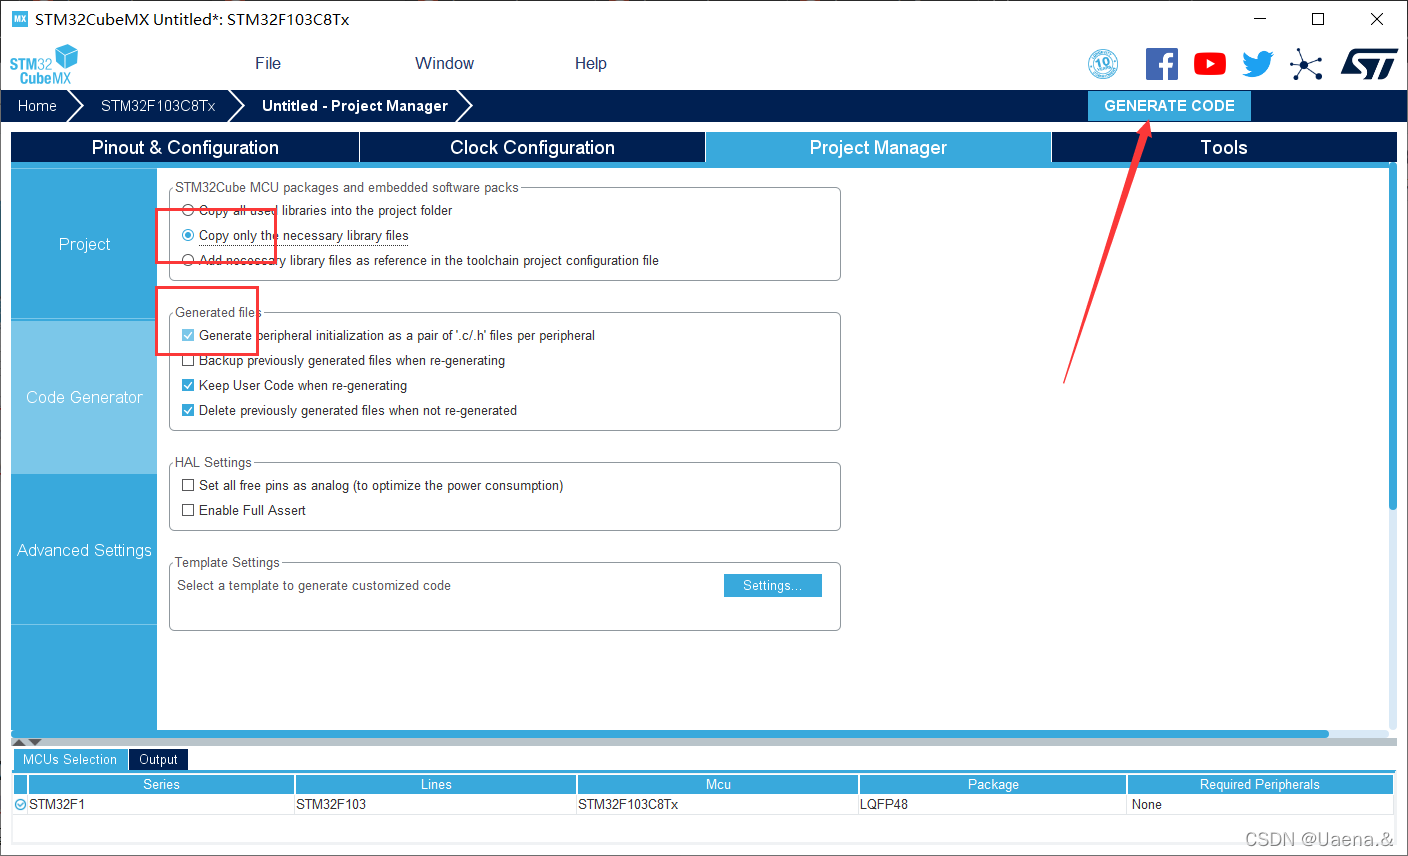Select Add necessary library files as reference
Screen dimensions: 1408x856
coord(188,260)
